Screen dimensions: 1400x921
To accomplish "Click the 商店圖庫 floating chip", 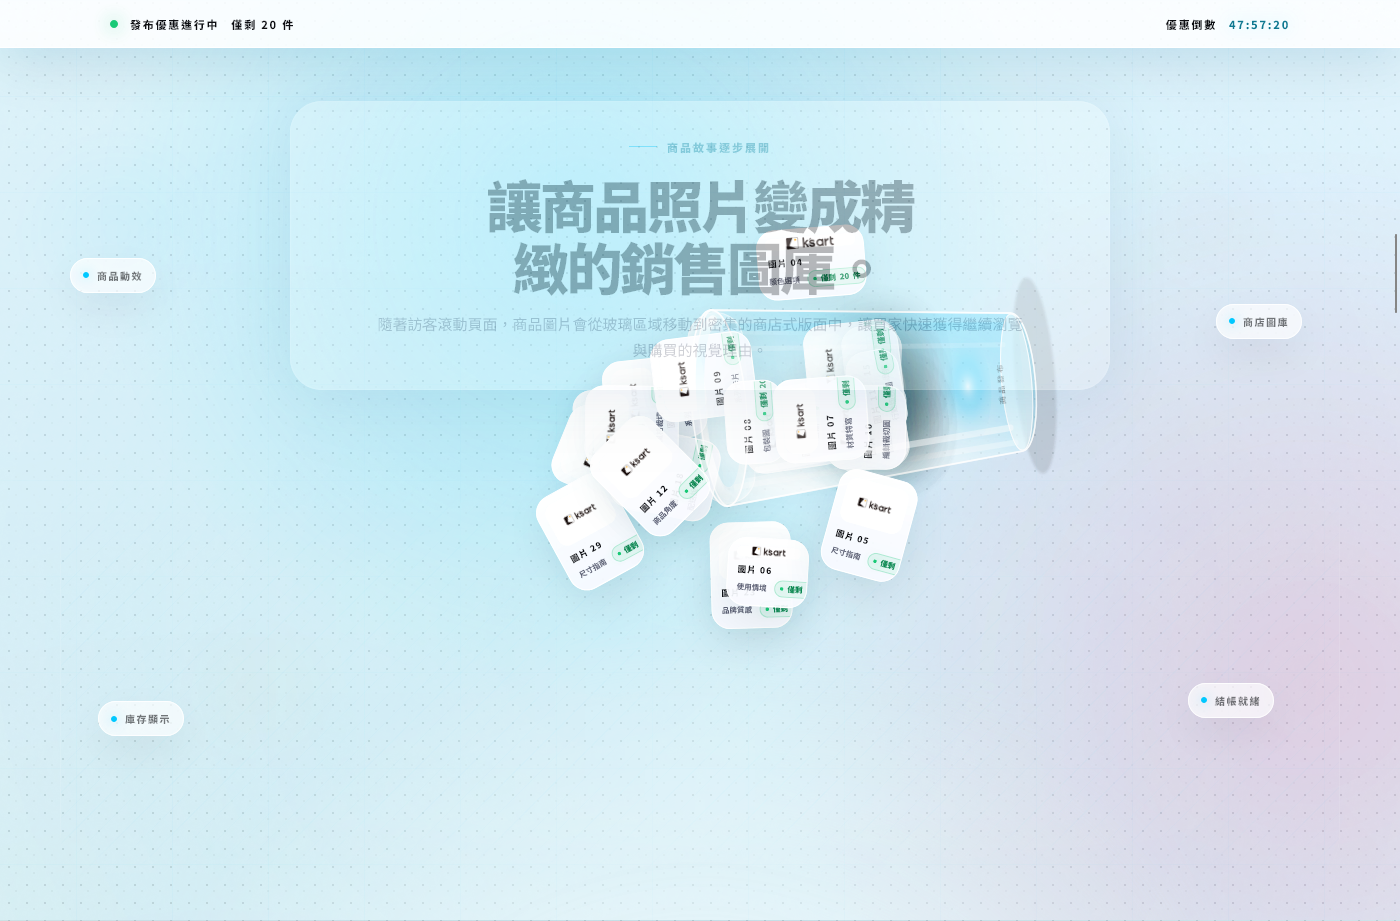I will (x=1259, y=322).
